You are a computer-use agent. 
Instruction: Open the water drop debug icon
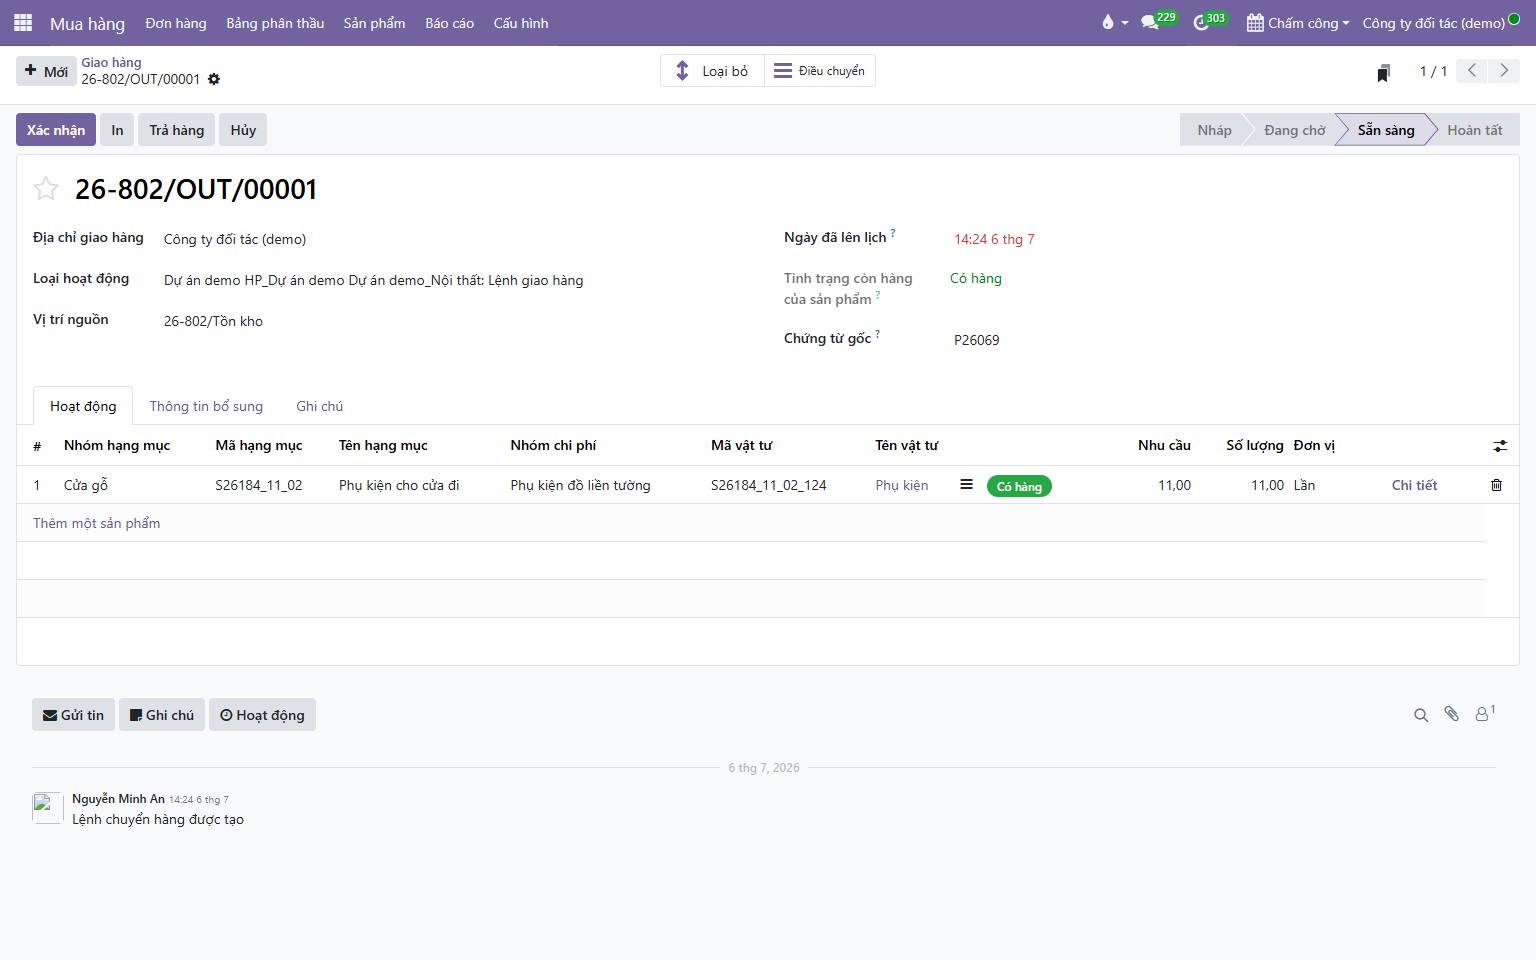[x=1107, y=22]
